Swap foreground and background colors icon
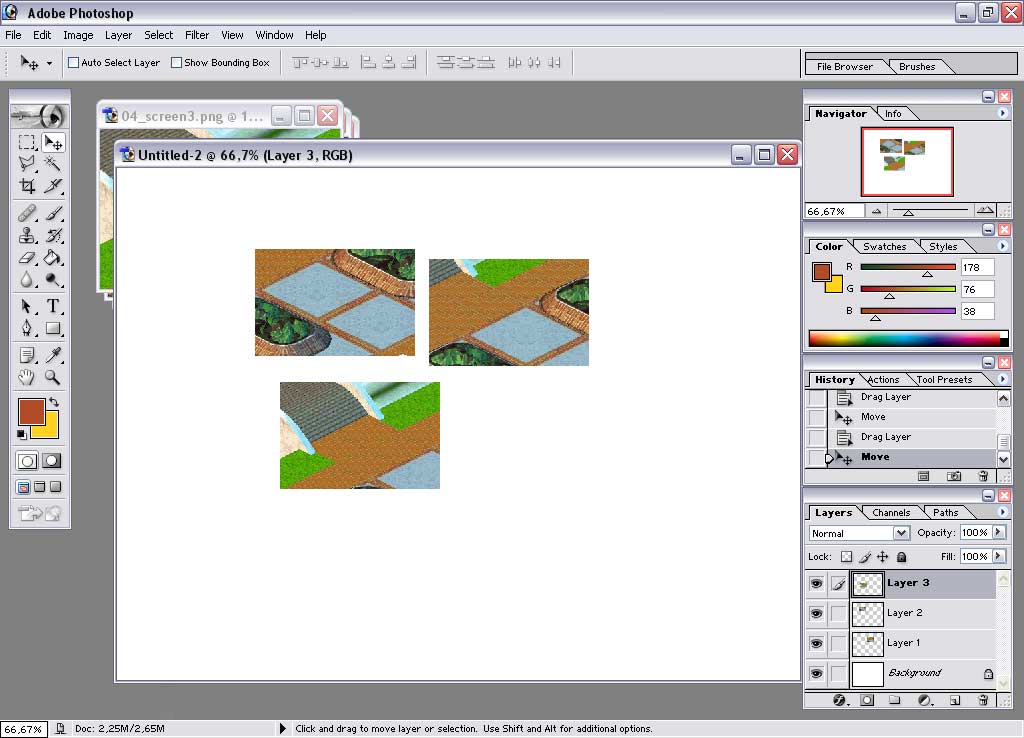1024x738 pixels. (x=54, y=402)
